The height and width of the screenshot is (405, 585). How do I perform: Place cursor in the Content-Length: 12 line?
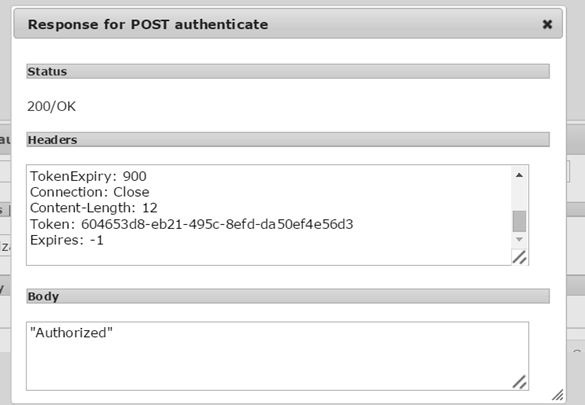click(94, 208)
